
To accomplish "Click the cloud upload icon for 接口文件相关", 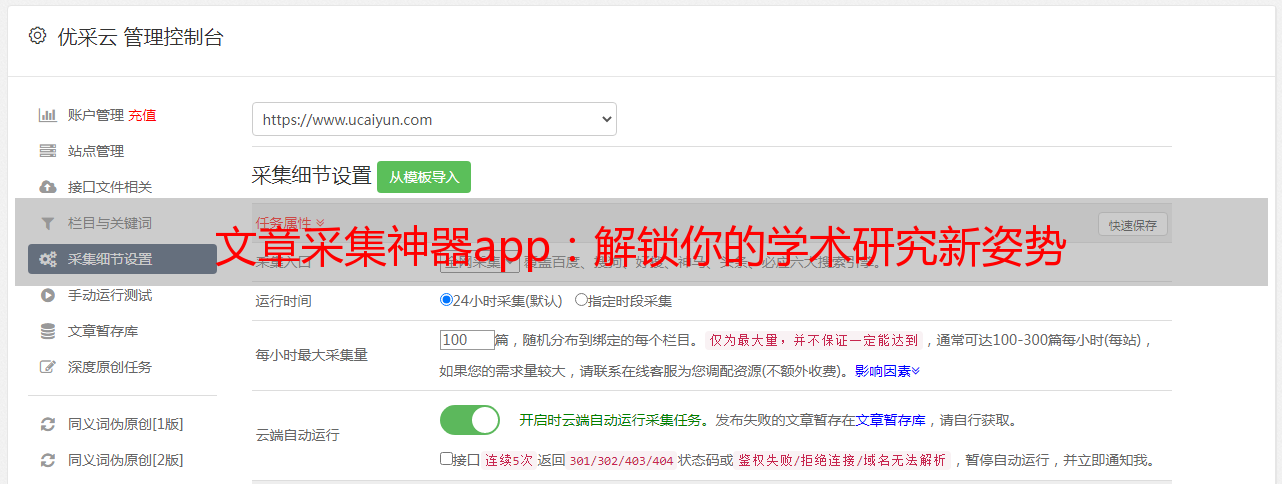I will (x=47, y=187).
